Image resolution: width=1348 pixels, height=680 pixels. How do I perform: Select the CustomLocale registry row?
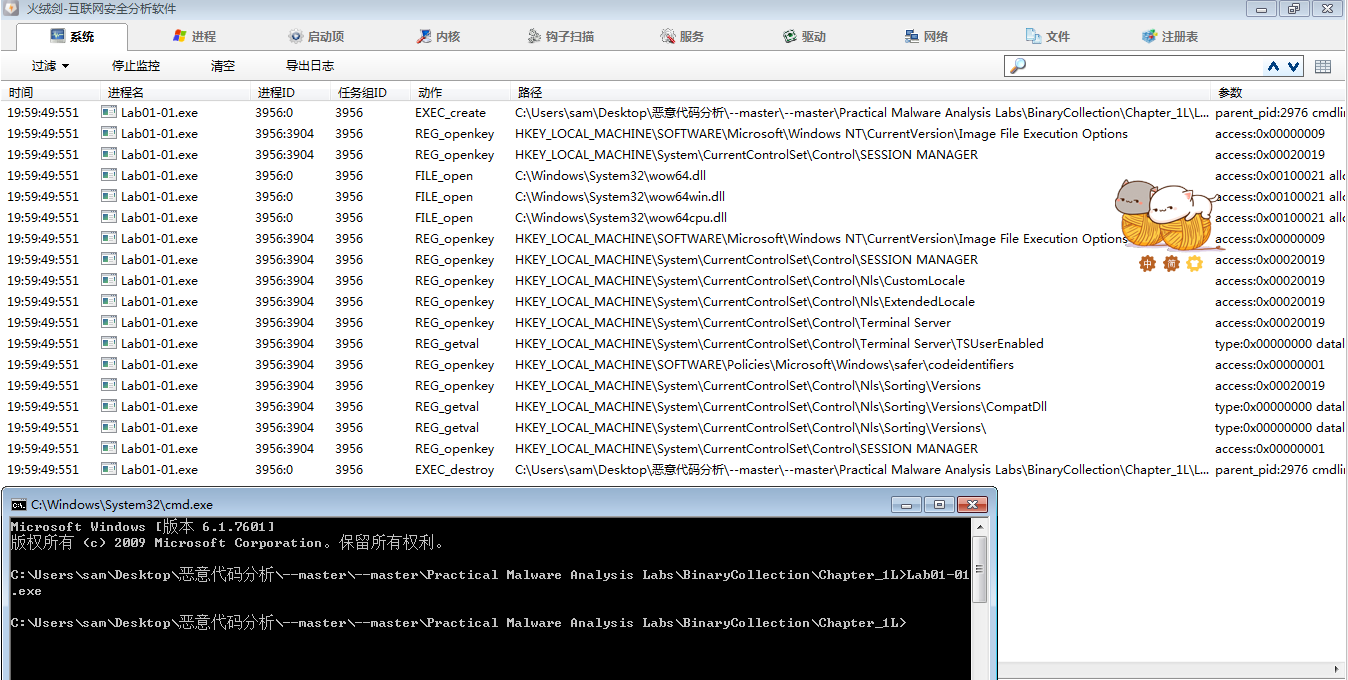coord(674,280)
